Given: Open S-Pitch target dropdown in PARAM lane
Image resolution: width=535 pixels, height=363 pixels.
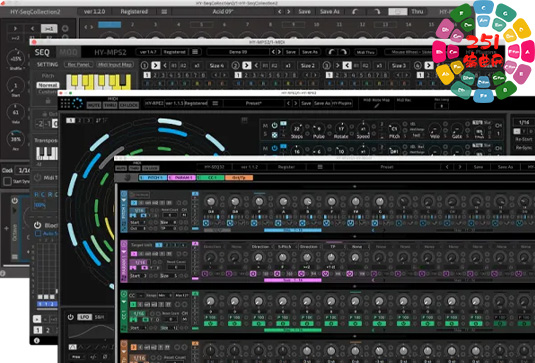Looking at the screenshot, I should click(x=285, y=246).
